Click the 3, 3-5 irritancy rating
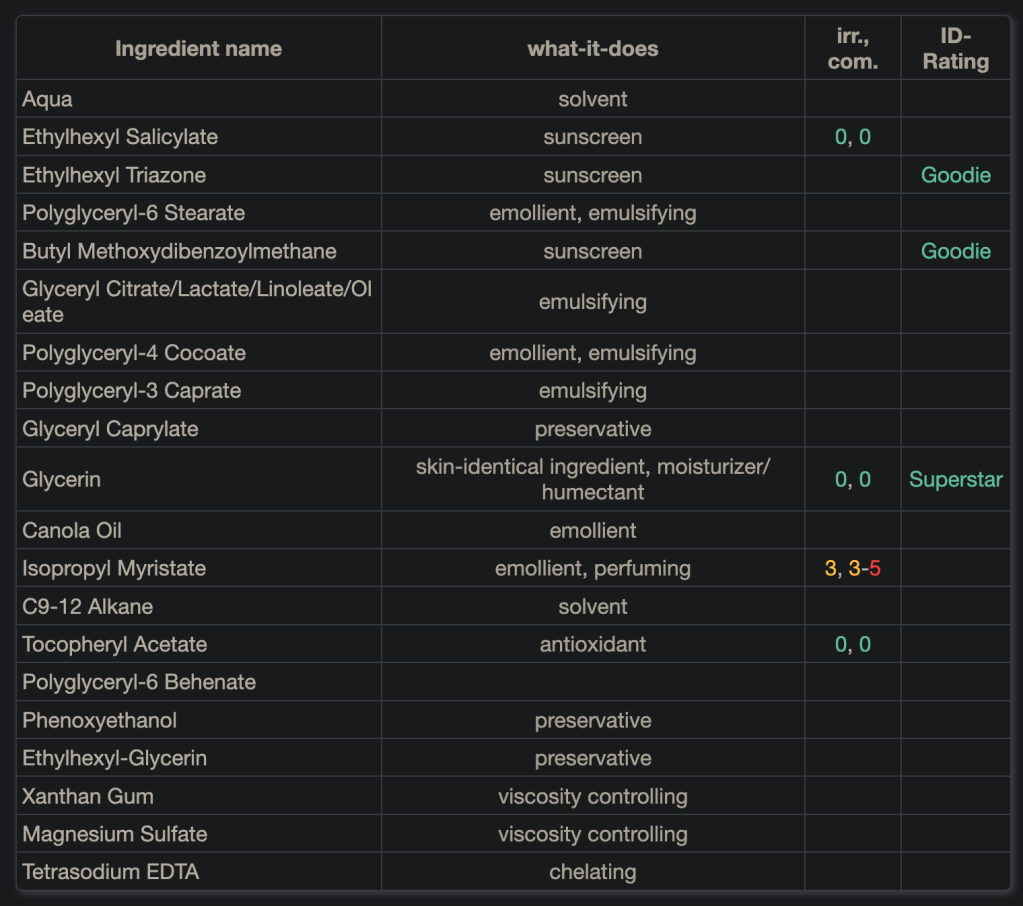This screenshot has height=906, width=1023. tap(852, 568)
